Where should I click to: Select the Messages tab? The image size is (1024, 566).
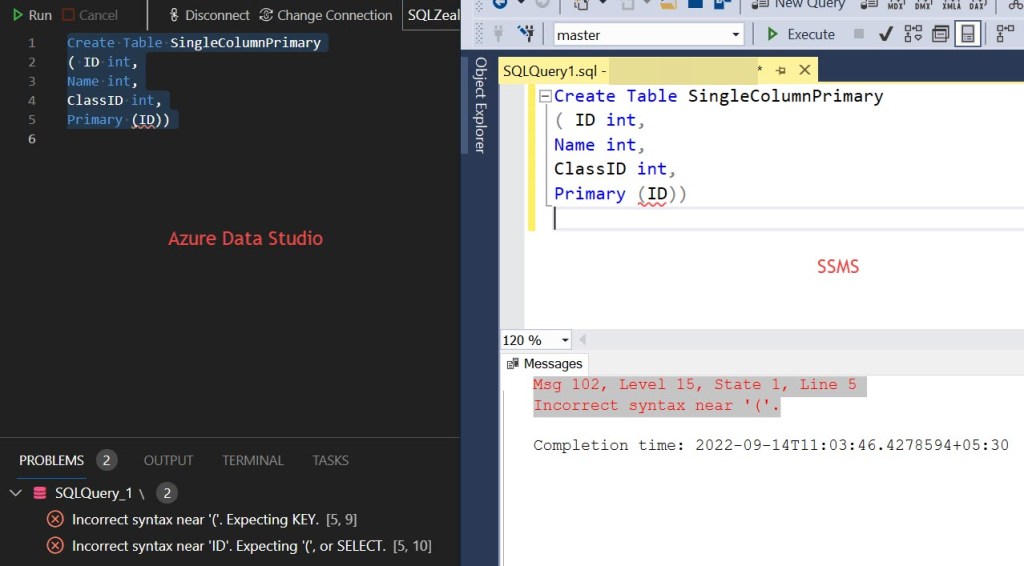coord(544,364)
